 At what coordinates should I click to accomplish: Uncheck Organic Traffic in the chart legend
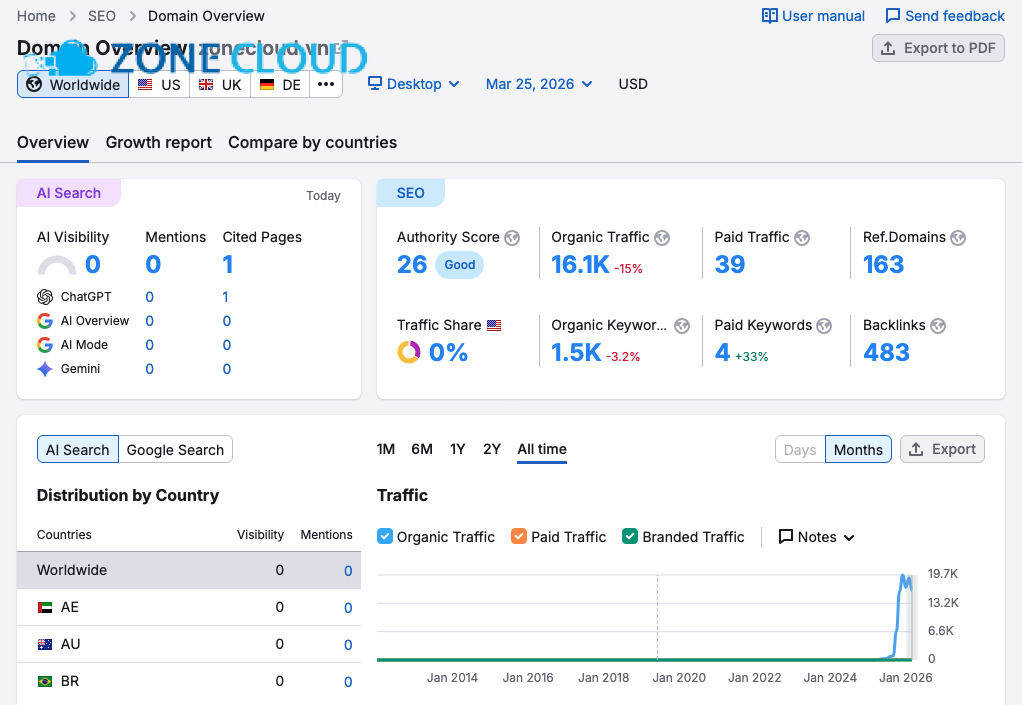[384, 536]
